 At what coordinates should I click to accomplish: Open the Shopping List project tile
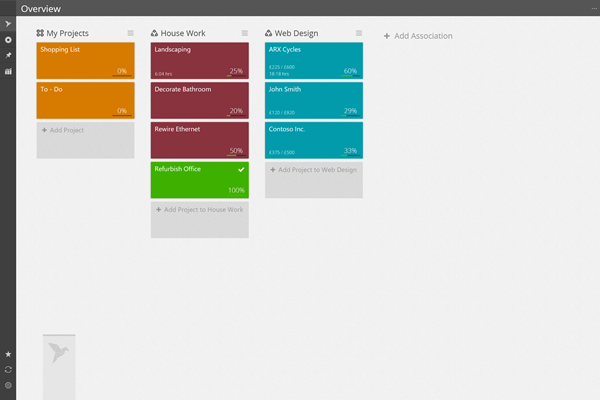click(85, 56)
